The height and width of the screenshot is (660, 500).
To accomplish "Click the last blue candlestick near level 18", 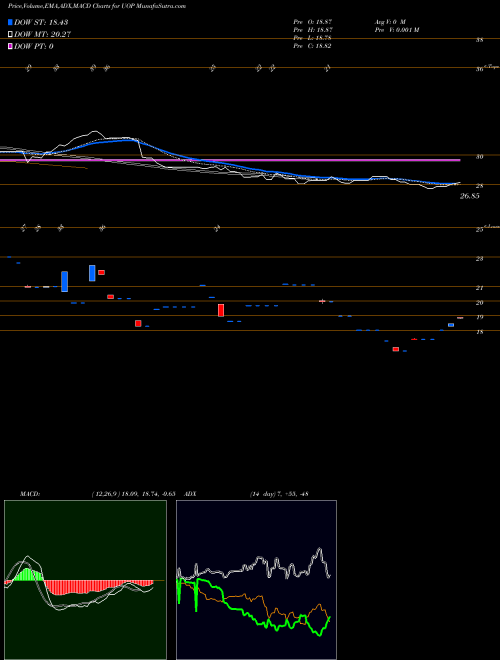I will [x=451, y=325].
